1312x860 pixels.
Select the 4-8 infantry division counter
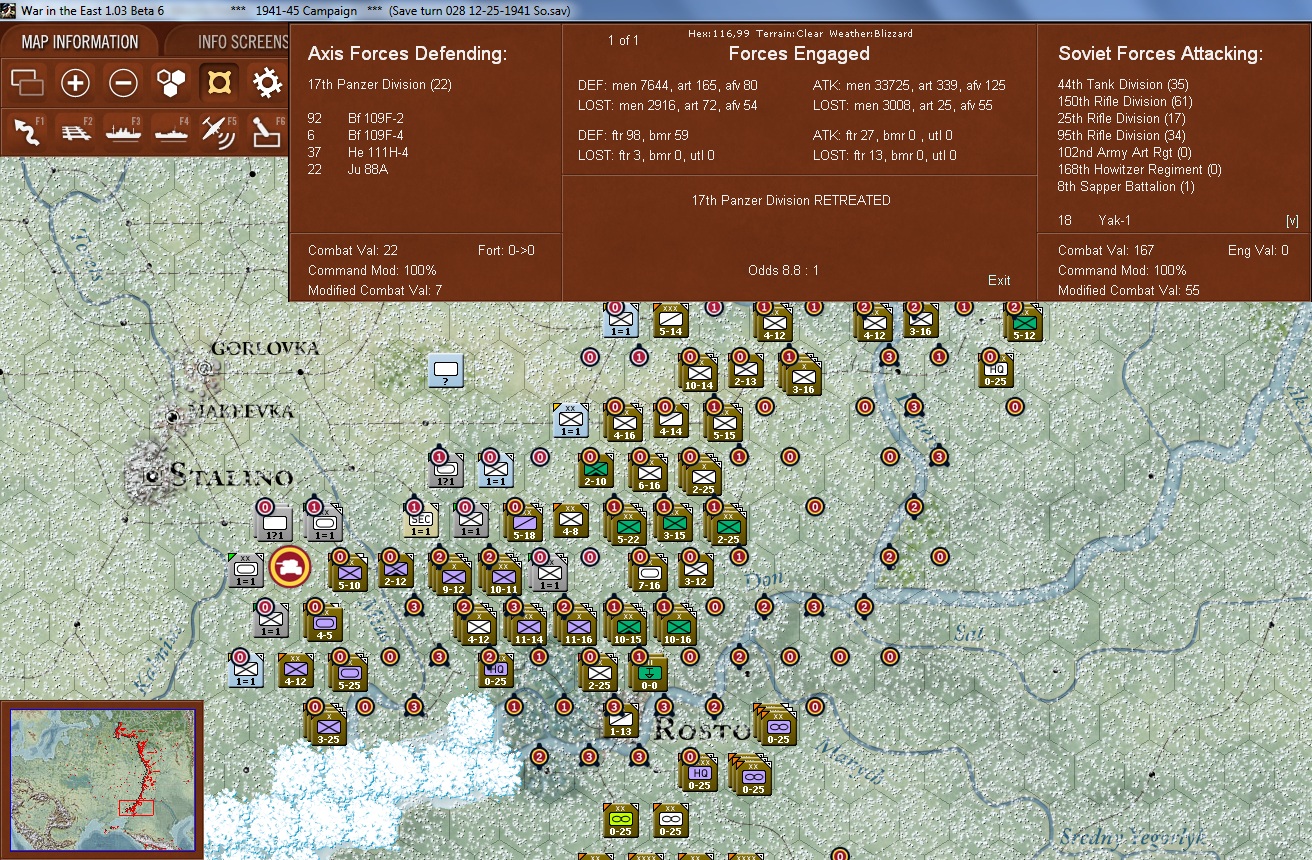[x=570, y=520]
